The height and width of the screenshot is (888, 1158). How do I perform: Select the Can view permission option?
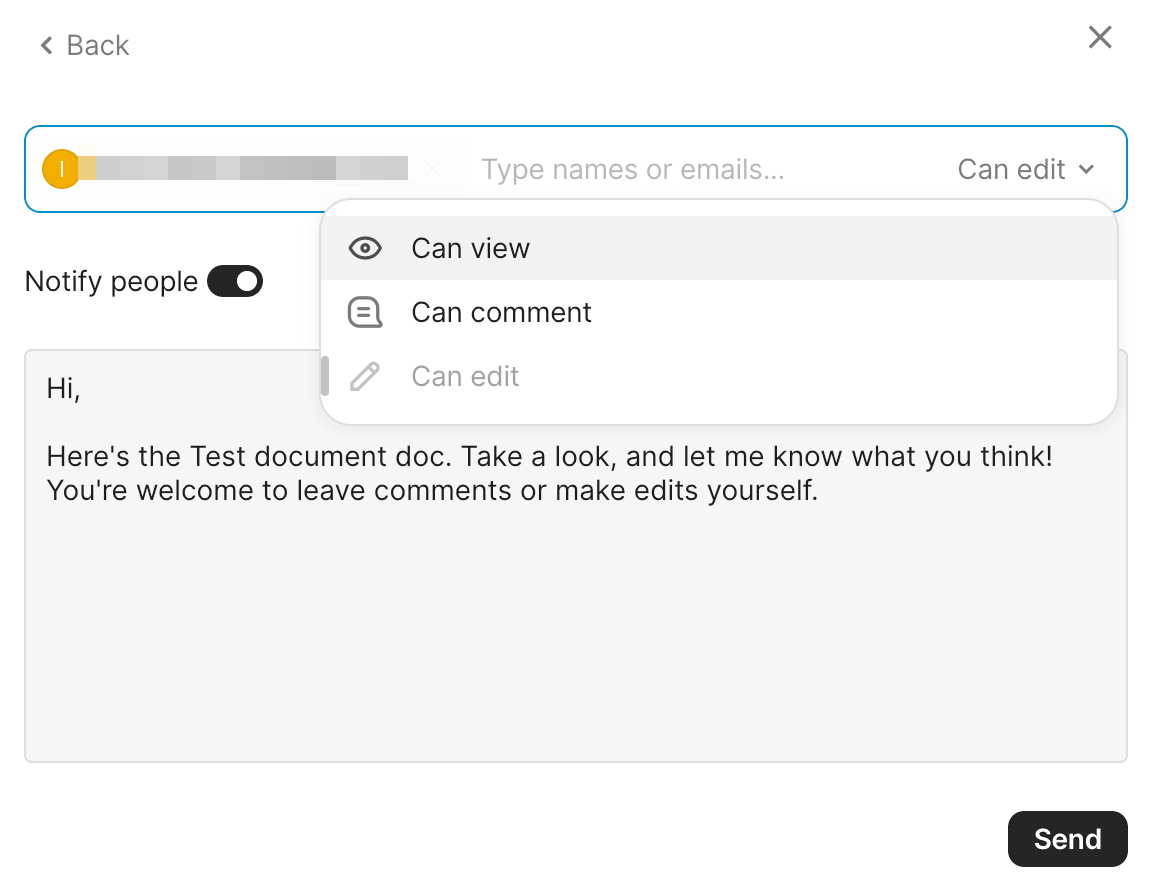point(719,248)
